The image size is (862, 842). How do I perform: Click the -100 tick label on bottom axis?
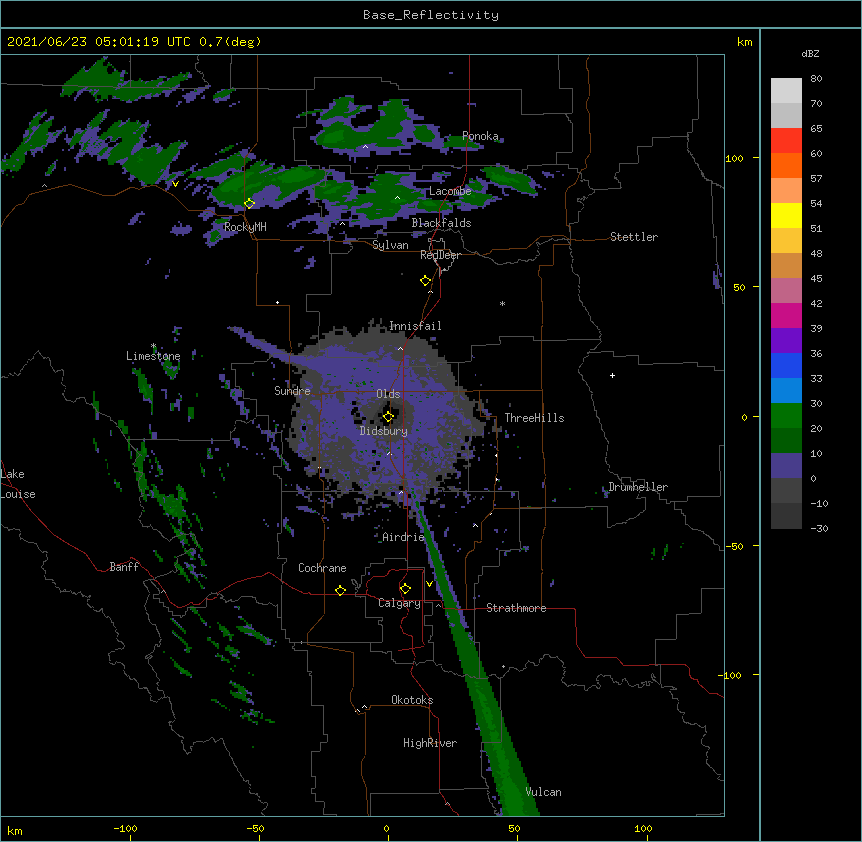[125, 828]
